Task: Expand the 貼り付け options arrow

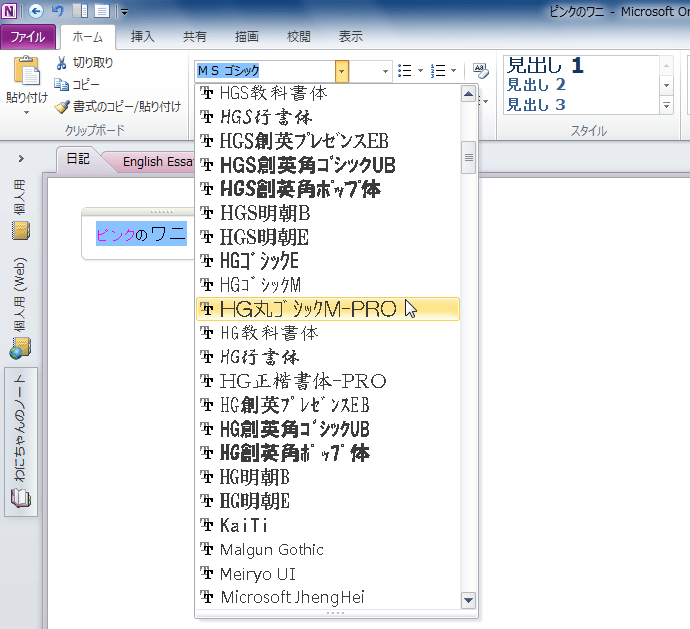Action: click(26, 113)
